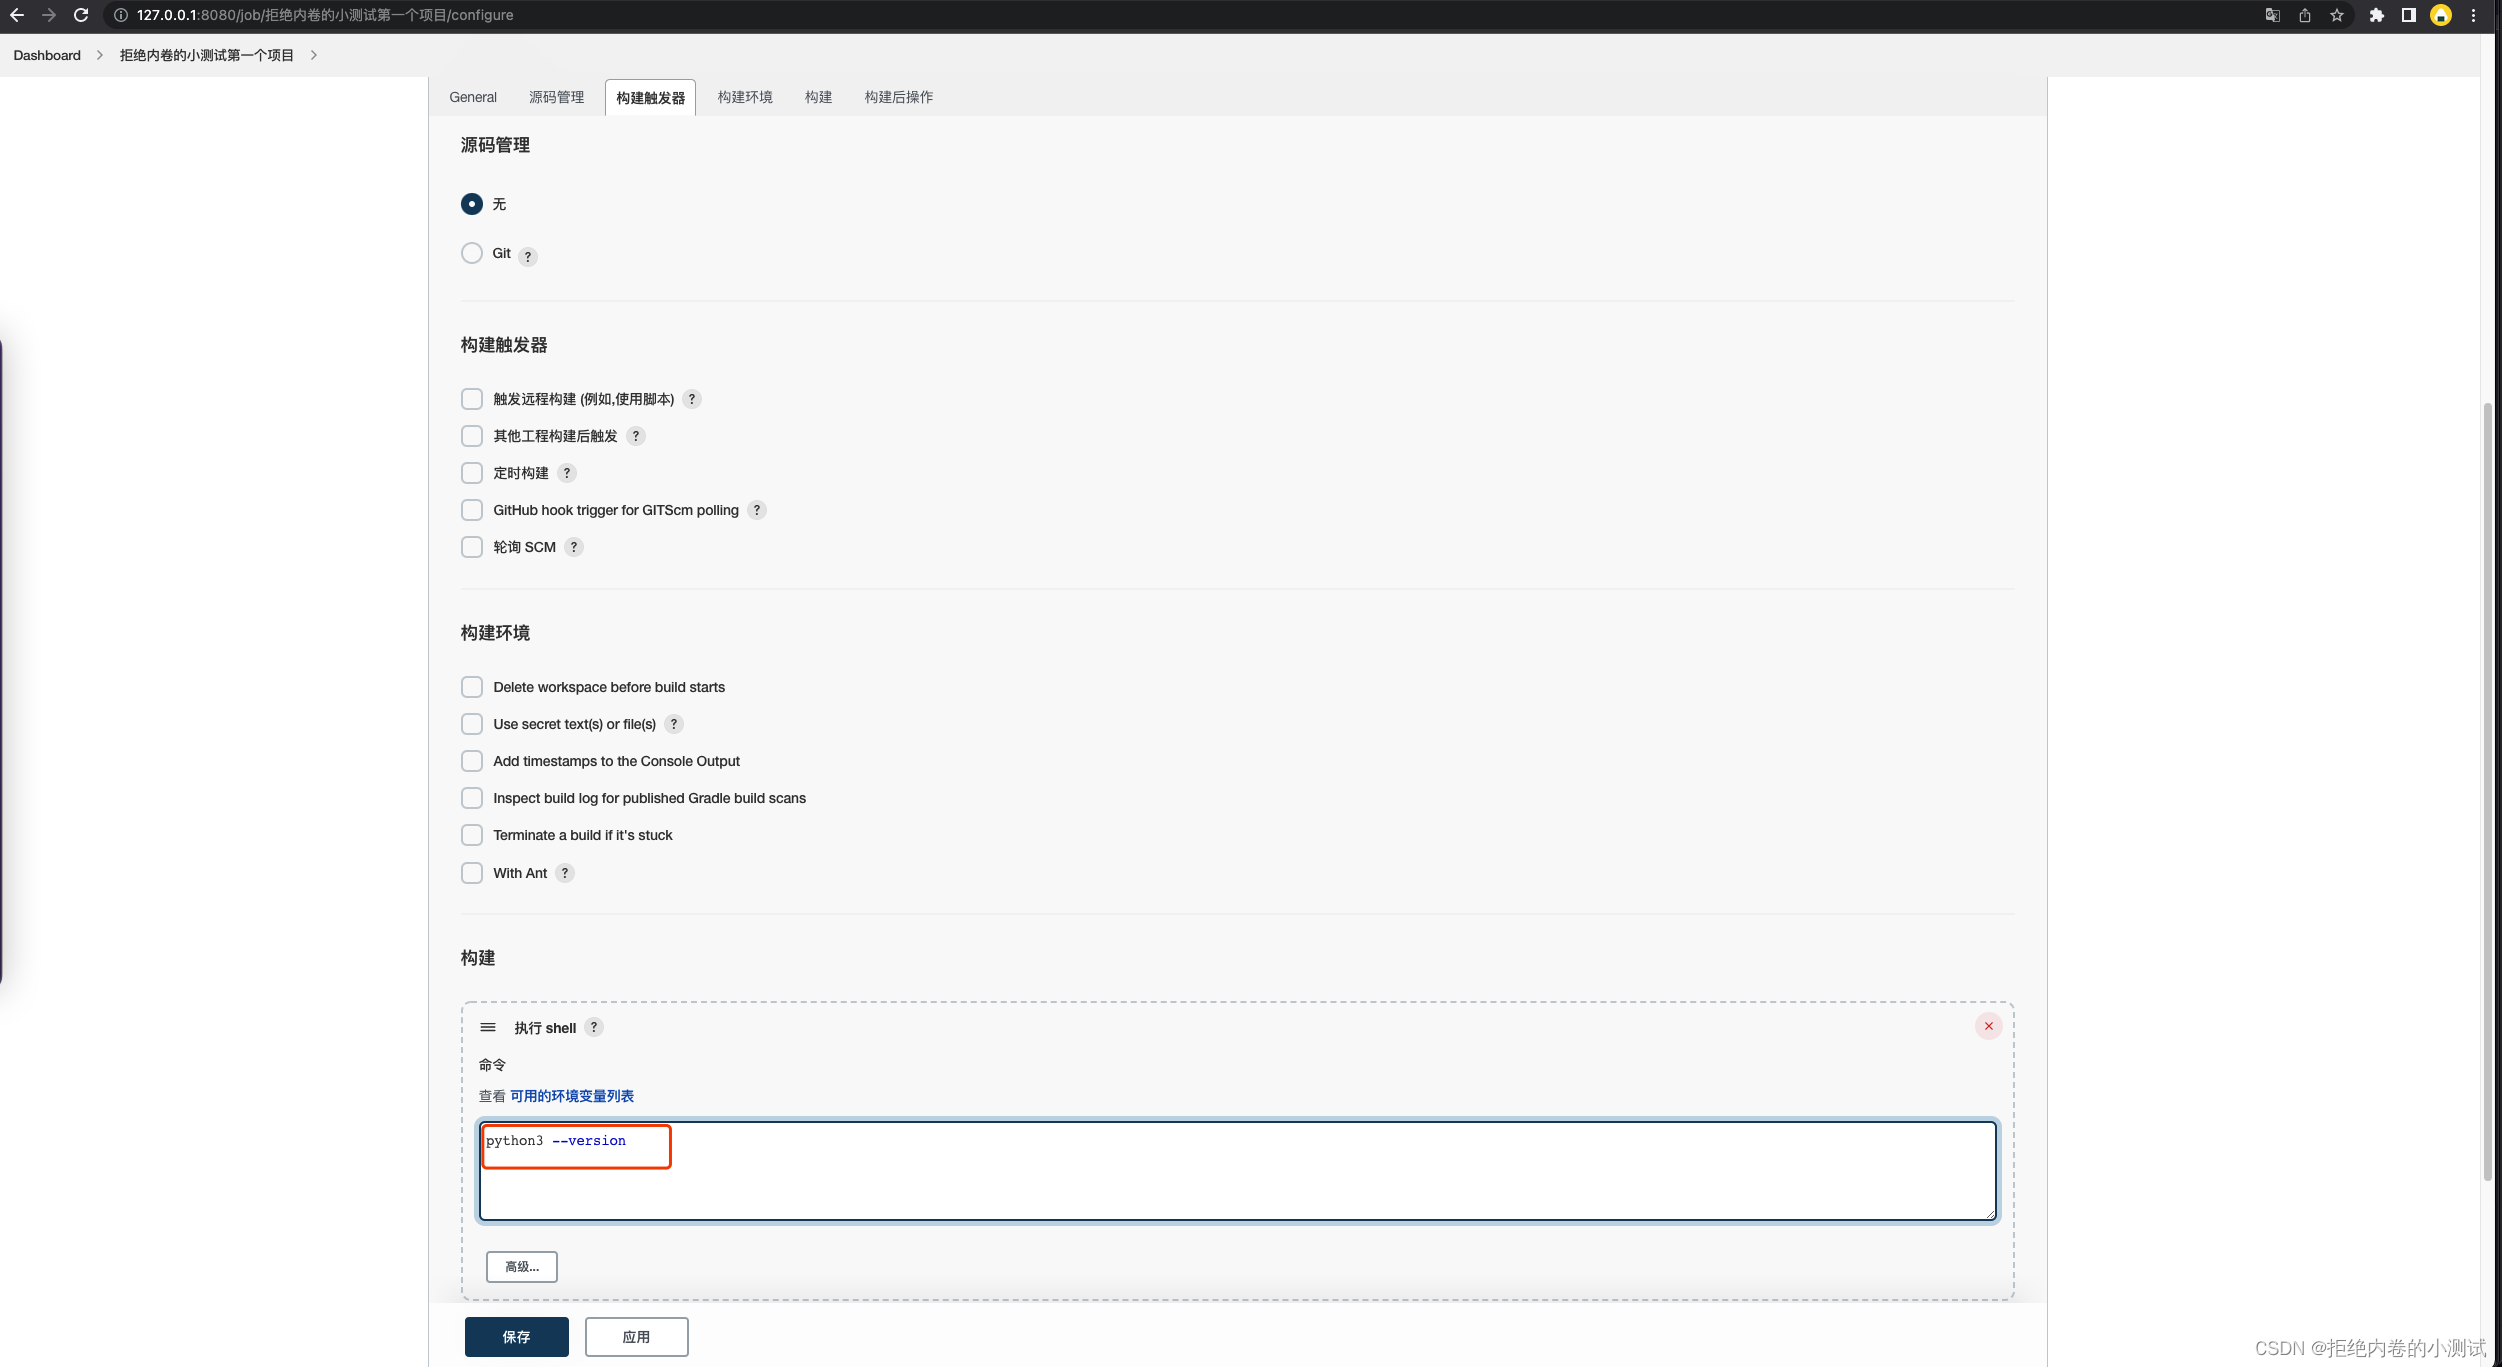The width and height of the screenshot is (2502, 1367).
Task: Switch to the 构建环境 tab
Action: tap(745, 97)
